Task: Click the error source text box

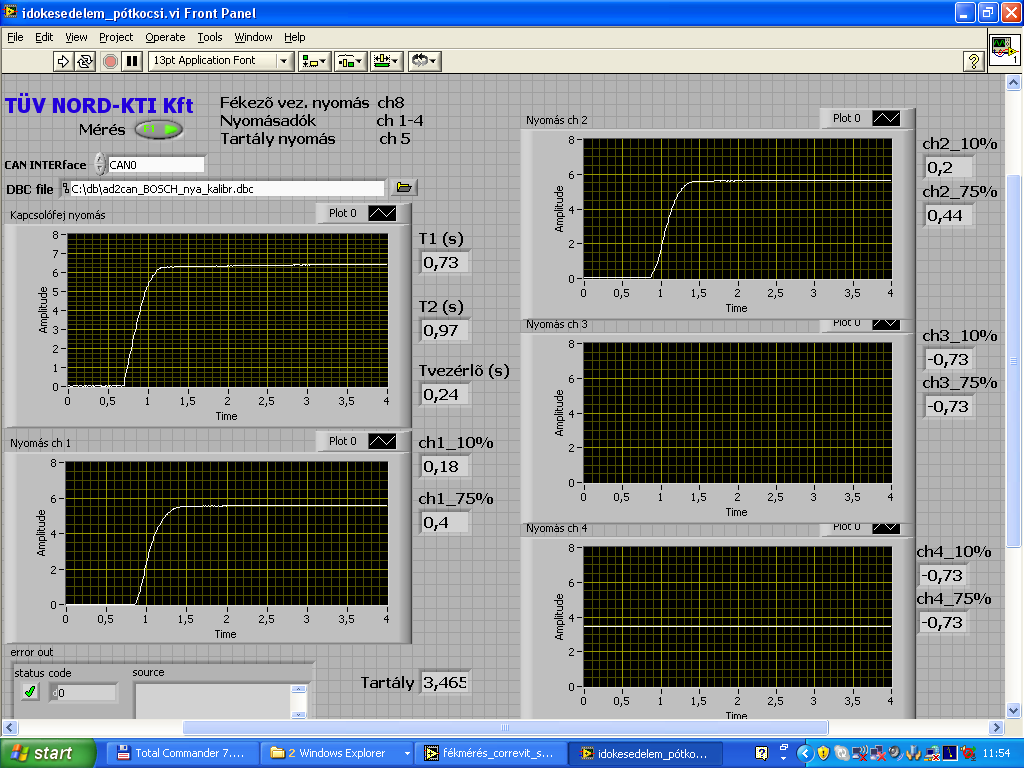Action: point(214,701)
